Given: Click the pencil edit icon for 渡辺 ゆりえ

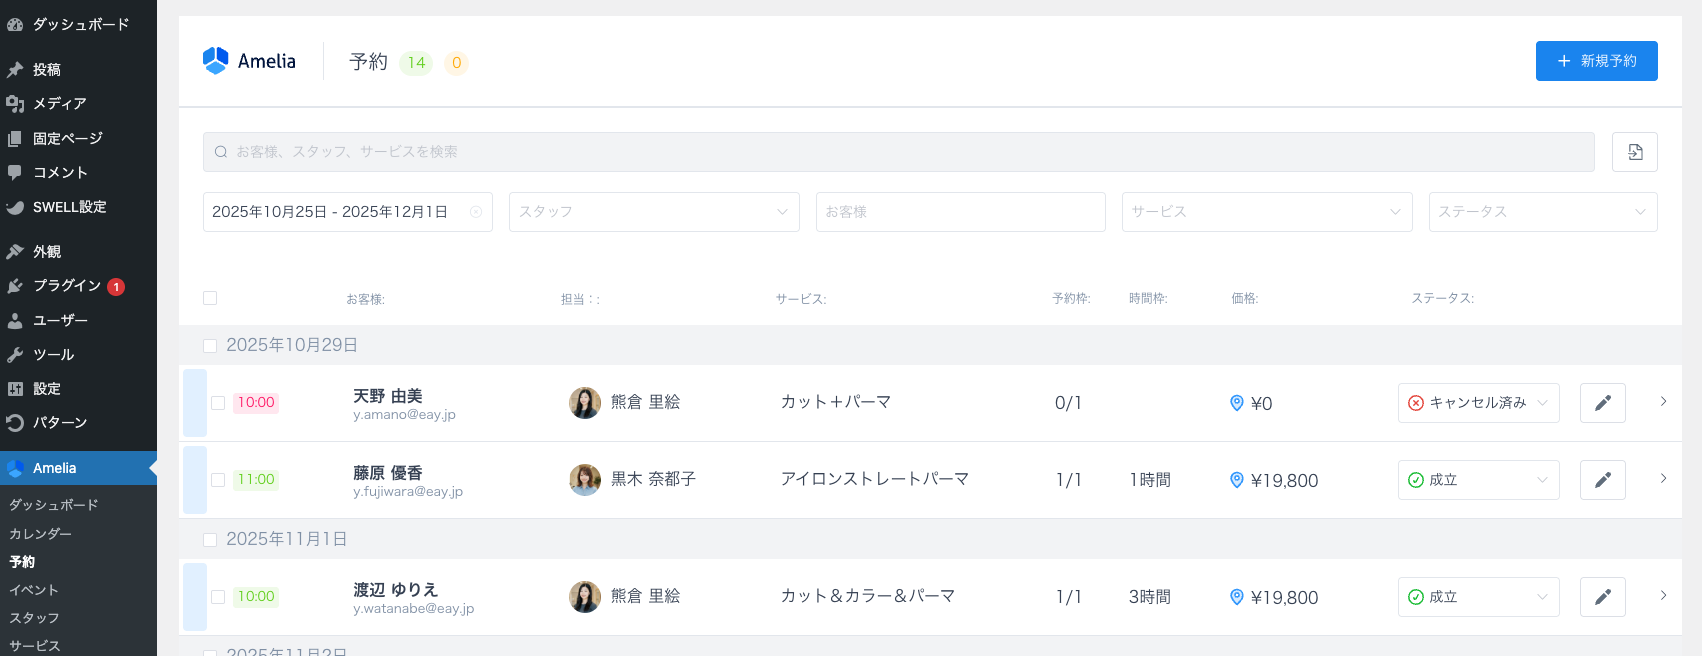Looking at the screenshot, I should click(1602, 597).
